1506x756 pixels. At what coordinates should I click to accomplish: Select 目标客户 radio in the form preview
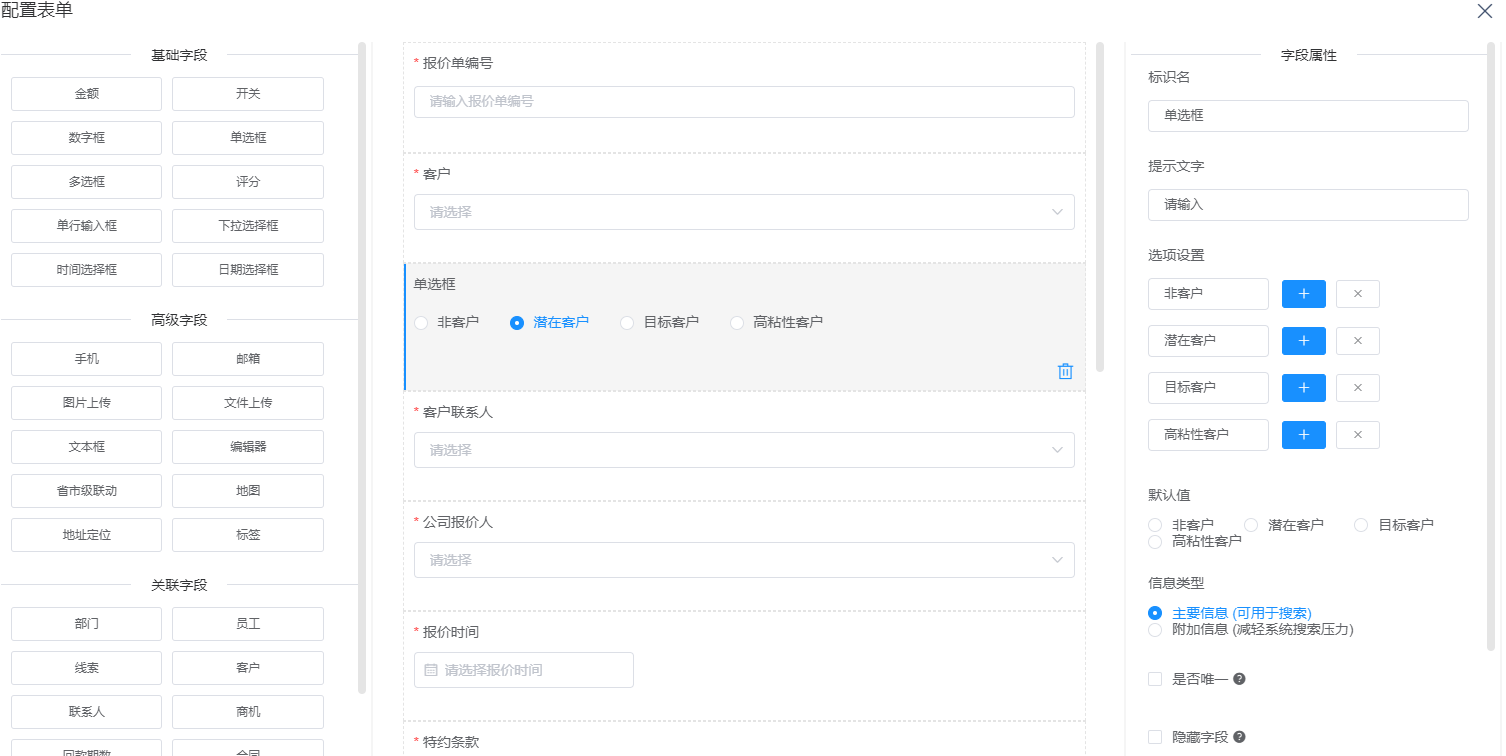coord(627,323)
